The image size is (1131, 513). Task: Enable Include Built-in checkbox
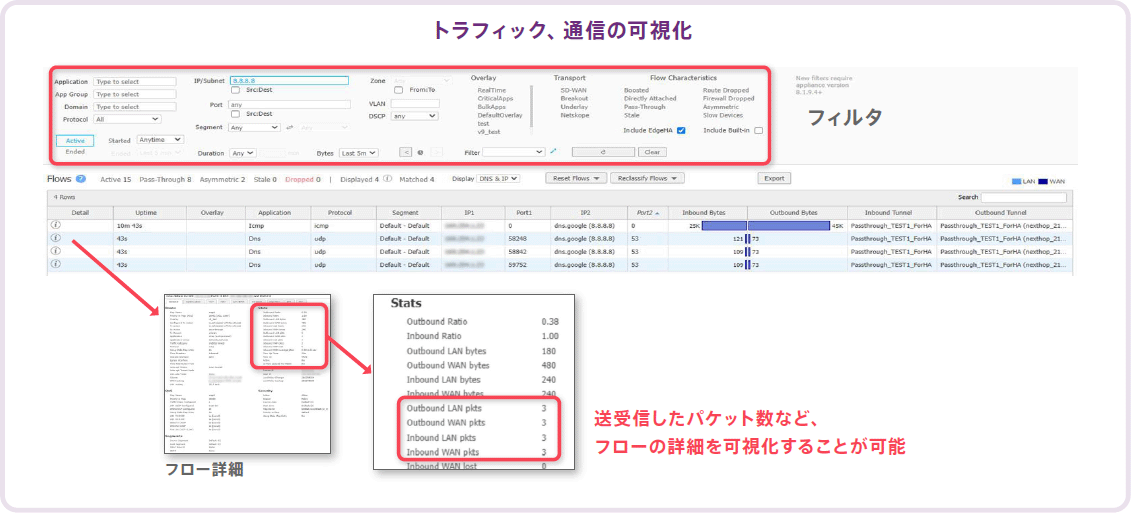758,131
